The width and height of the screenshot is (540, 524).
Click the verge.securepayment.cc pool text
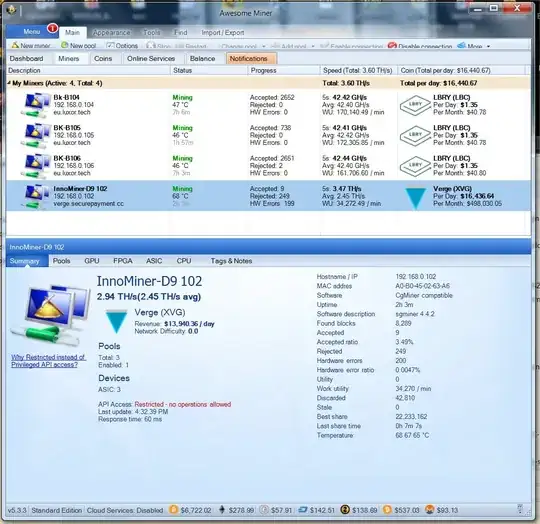(x=89, y=204)
